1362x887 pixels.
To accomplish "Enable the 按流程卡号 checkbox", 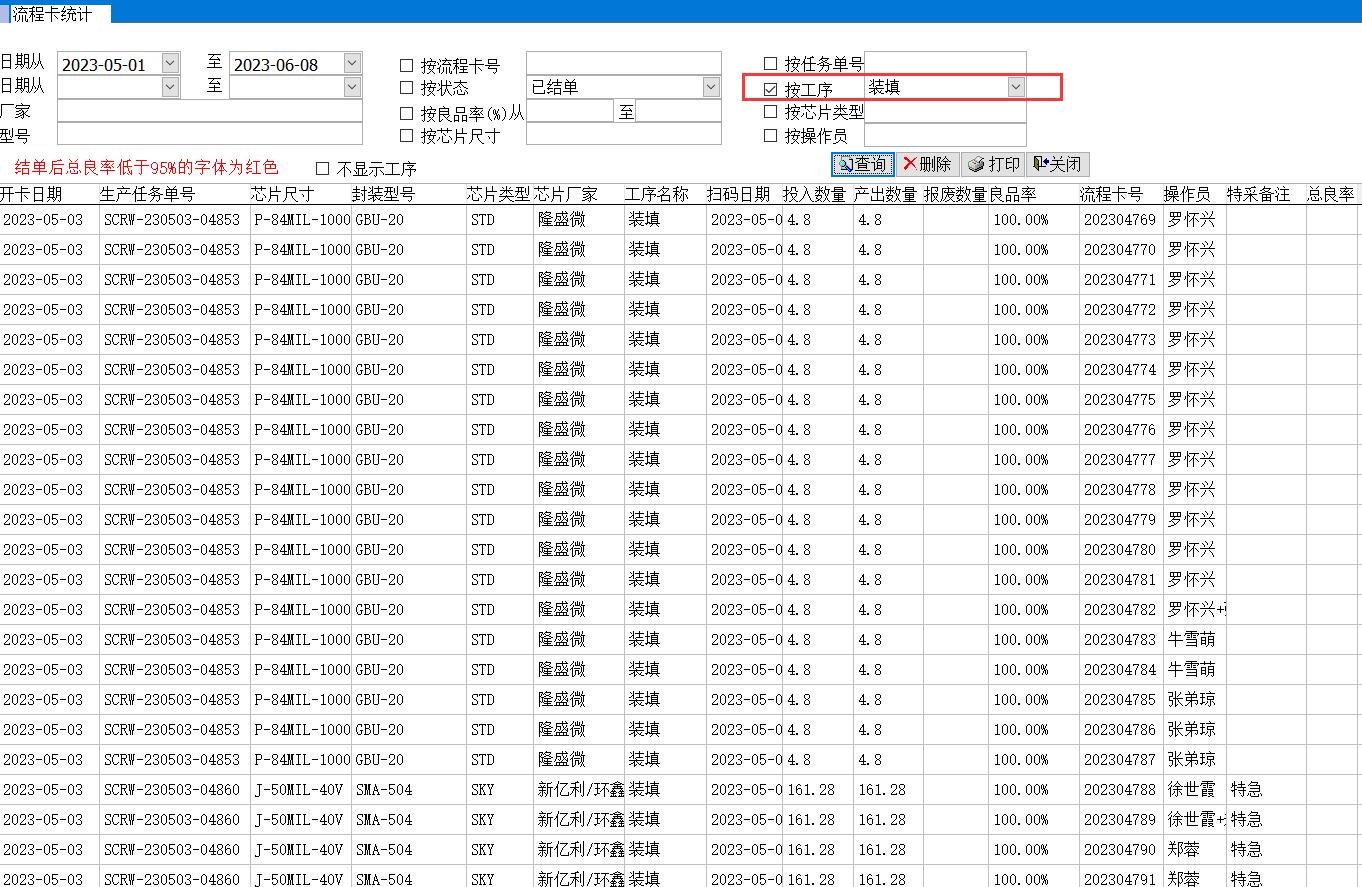I will coord(406,66).
